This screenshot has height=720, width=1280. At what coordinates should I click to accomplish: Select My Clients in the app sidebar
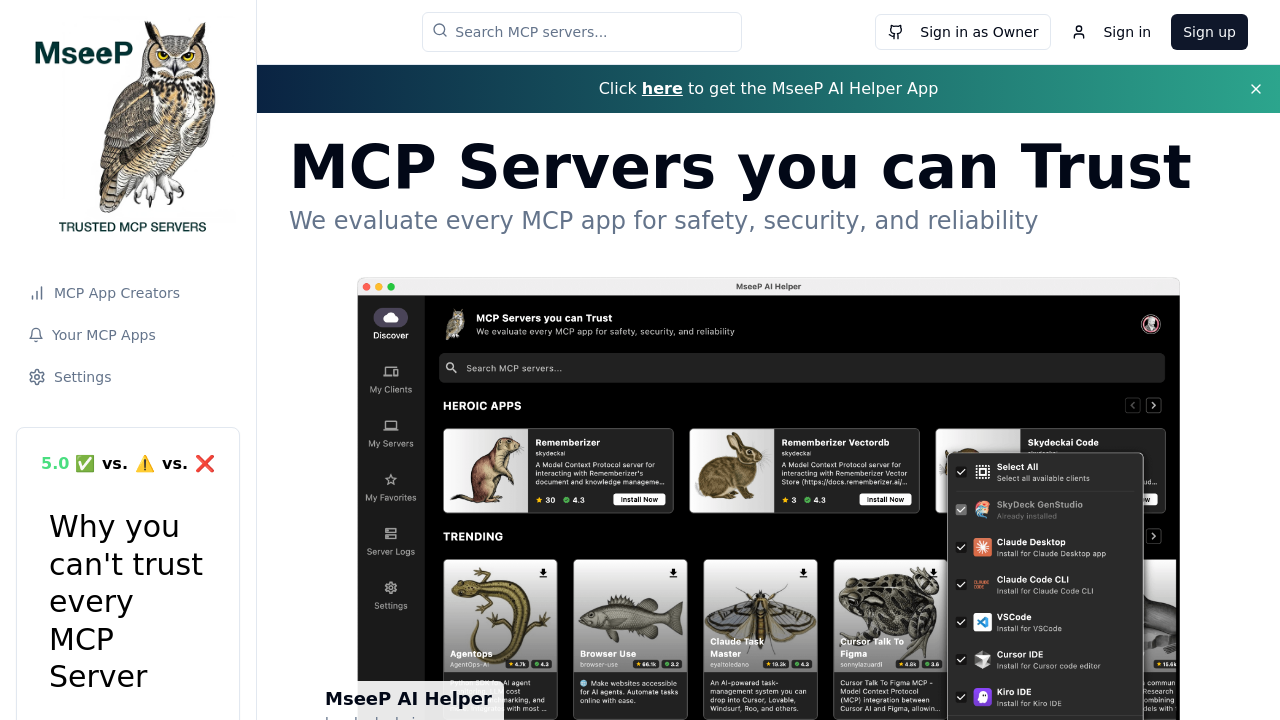pyautogui.click(x=390, y=377)
